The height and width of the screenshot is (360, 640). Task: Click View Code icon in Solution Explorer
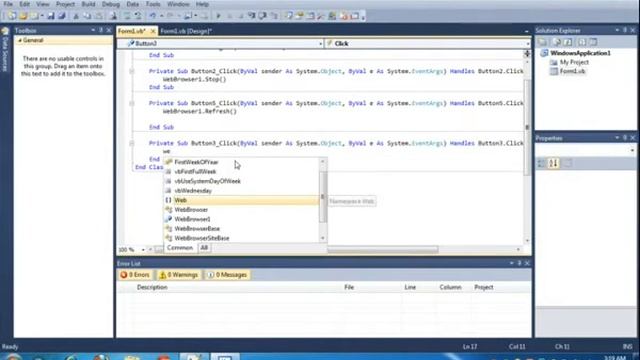[x=582, y=42]
